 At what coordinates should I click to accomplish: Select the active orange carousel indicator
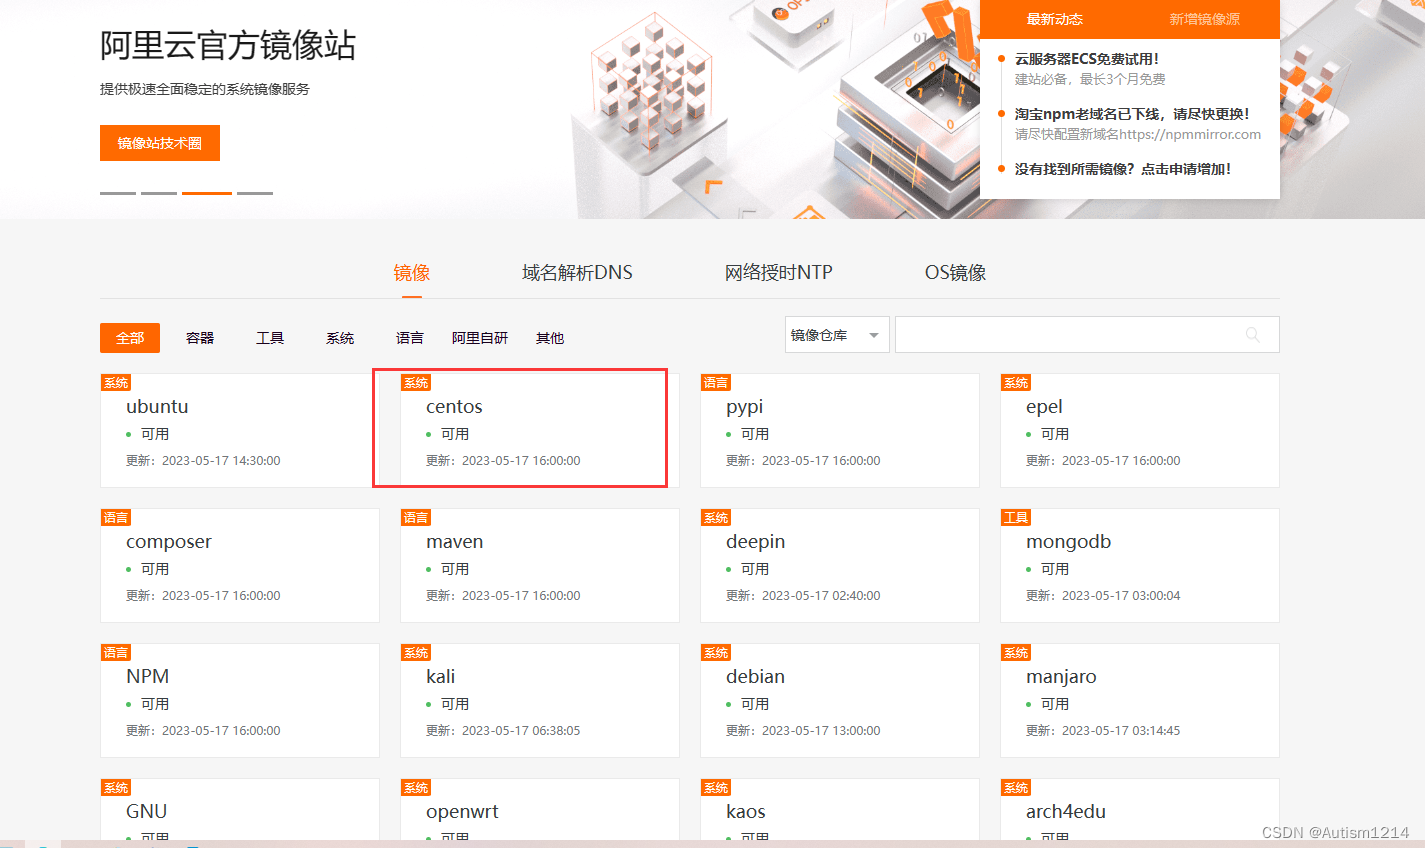tap(207, 193)
